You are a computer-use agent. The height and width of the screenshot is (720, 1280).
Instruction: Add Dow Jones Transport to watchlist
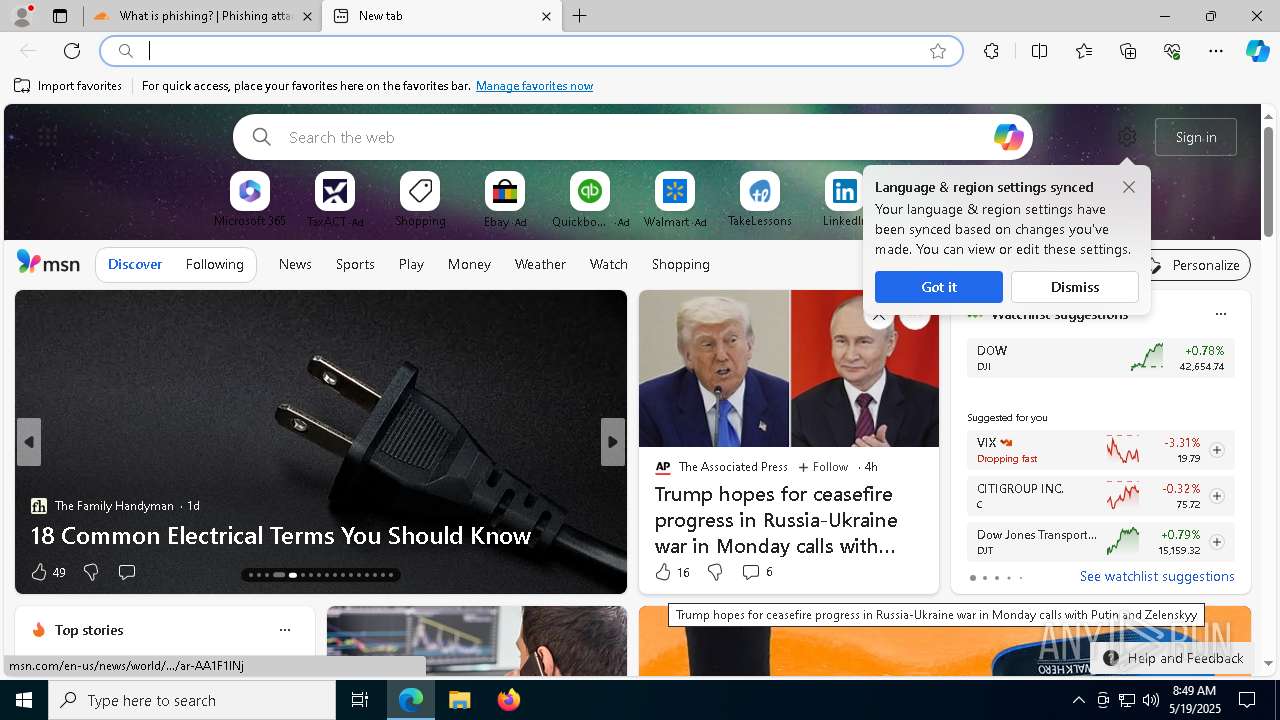pyautogui.click(x=1216, y=542)
